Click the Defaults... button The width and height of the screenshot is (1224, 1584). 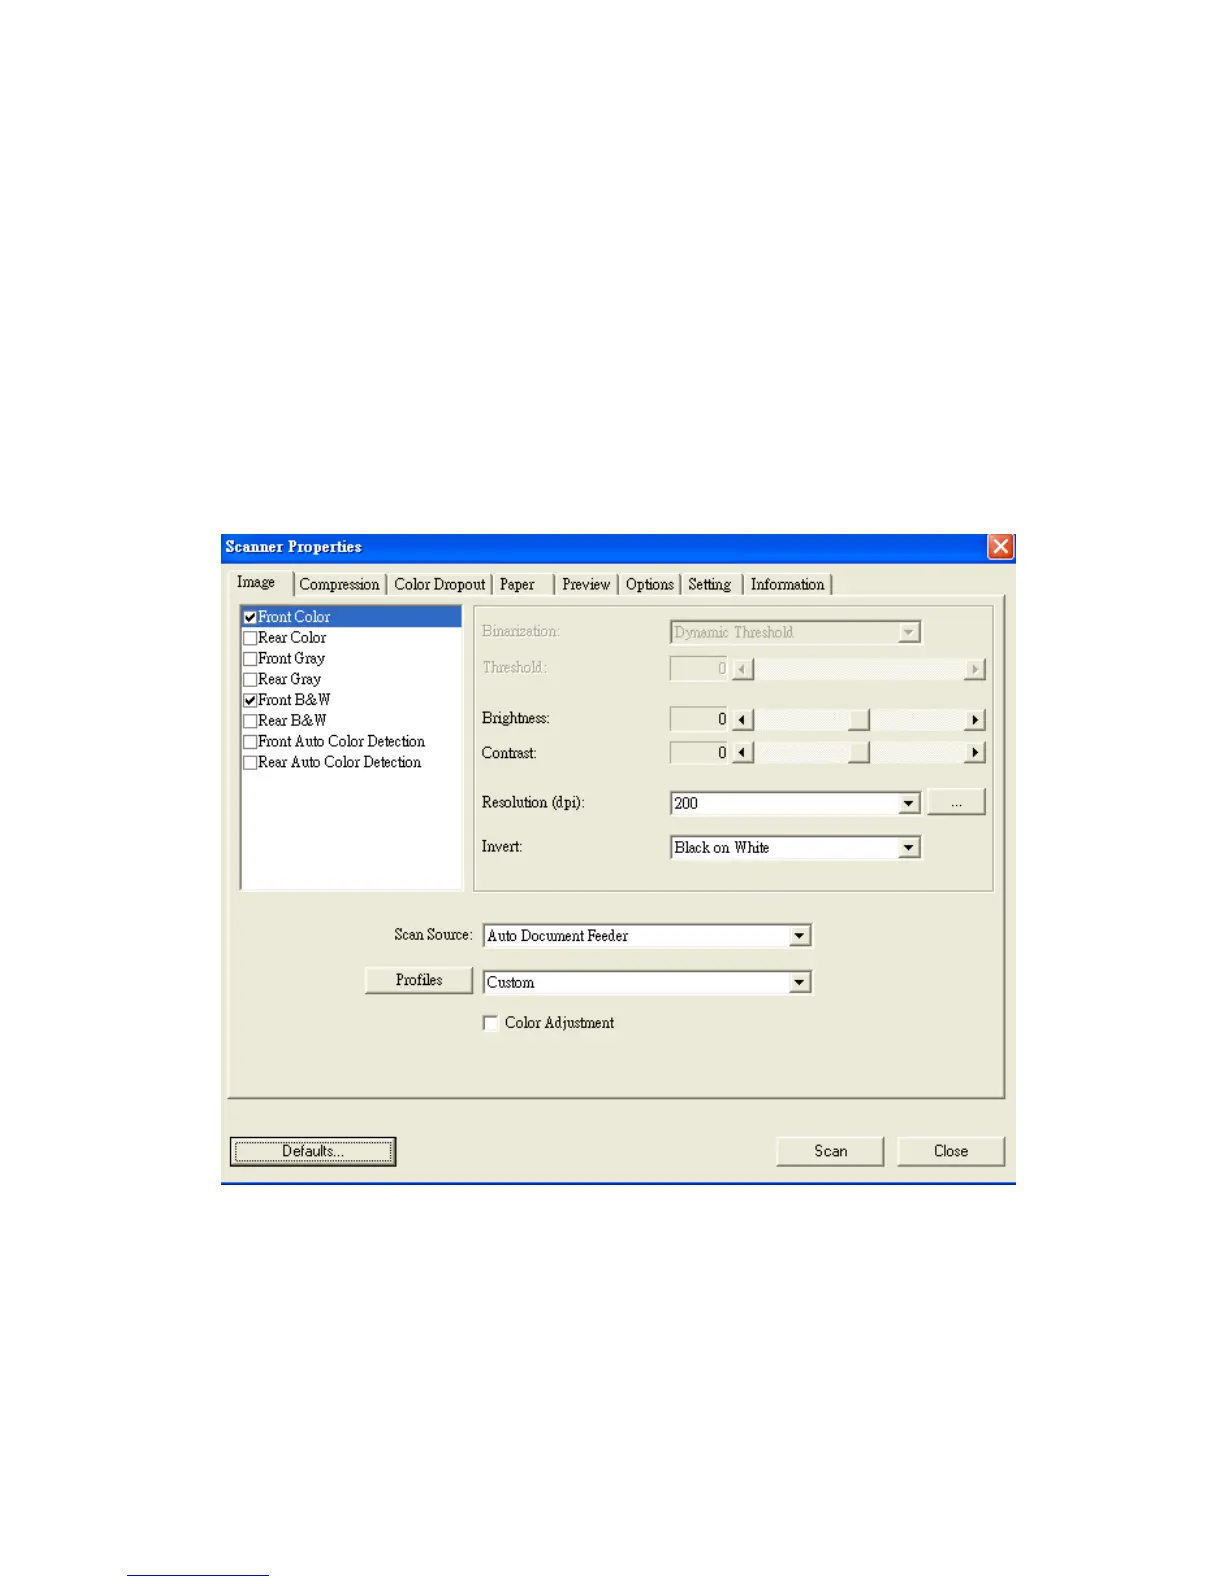coord(313,1152)
